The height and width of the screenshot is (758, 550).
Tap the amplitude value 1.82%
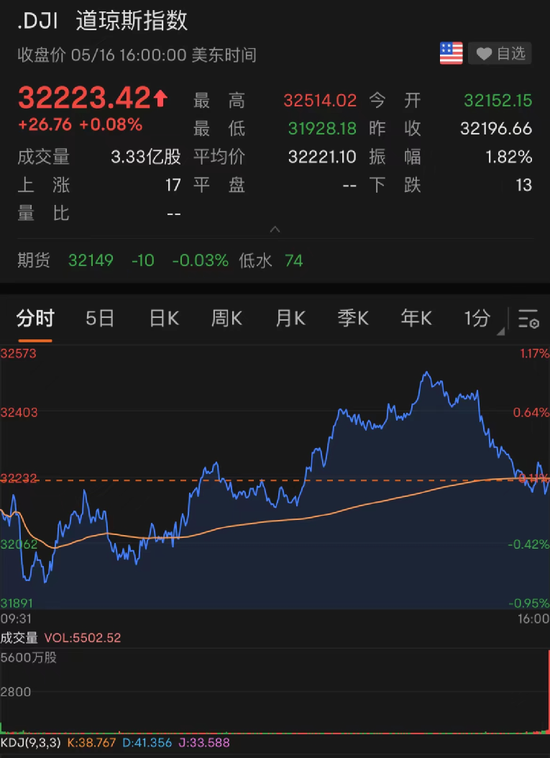(509, 157)
